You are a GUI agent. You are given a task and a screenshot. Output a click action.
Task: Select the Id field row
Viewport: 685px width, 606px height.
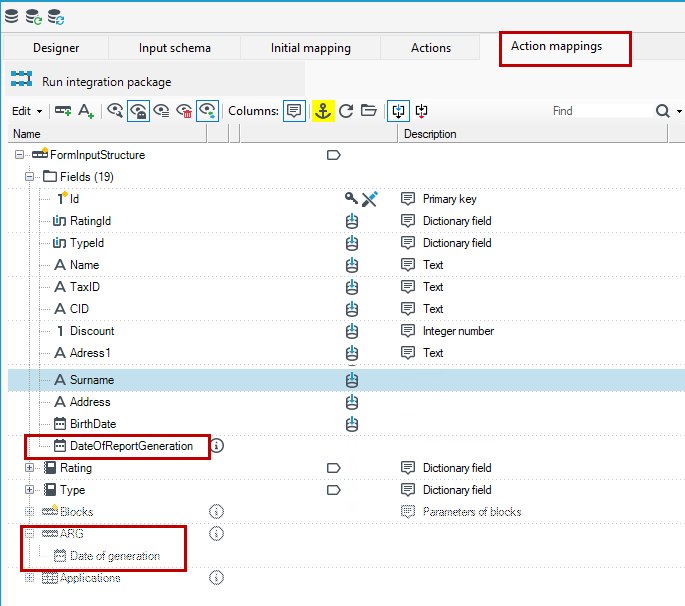(74, 199)
